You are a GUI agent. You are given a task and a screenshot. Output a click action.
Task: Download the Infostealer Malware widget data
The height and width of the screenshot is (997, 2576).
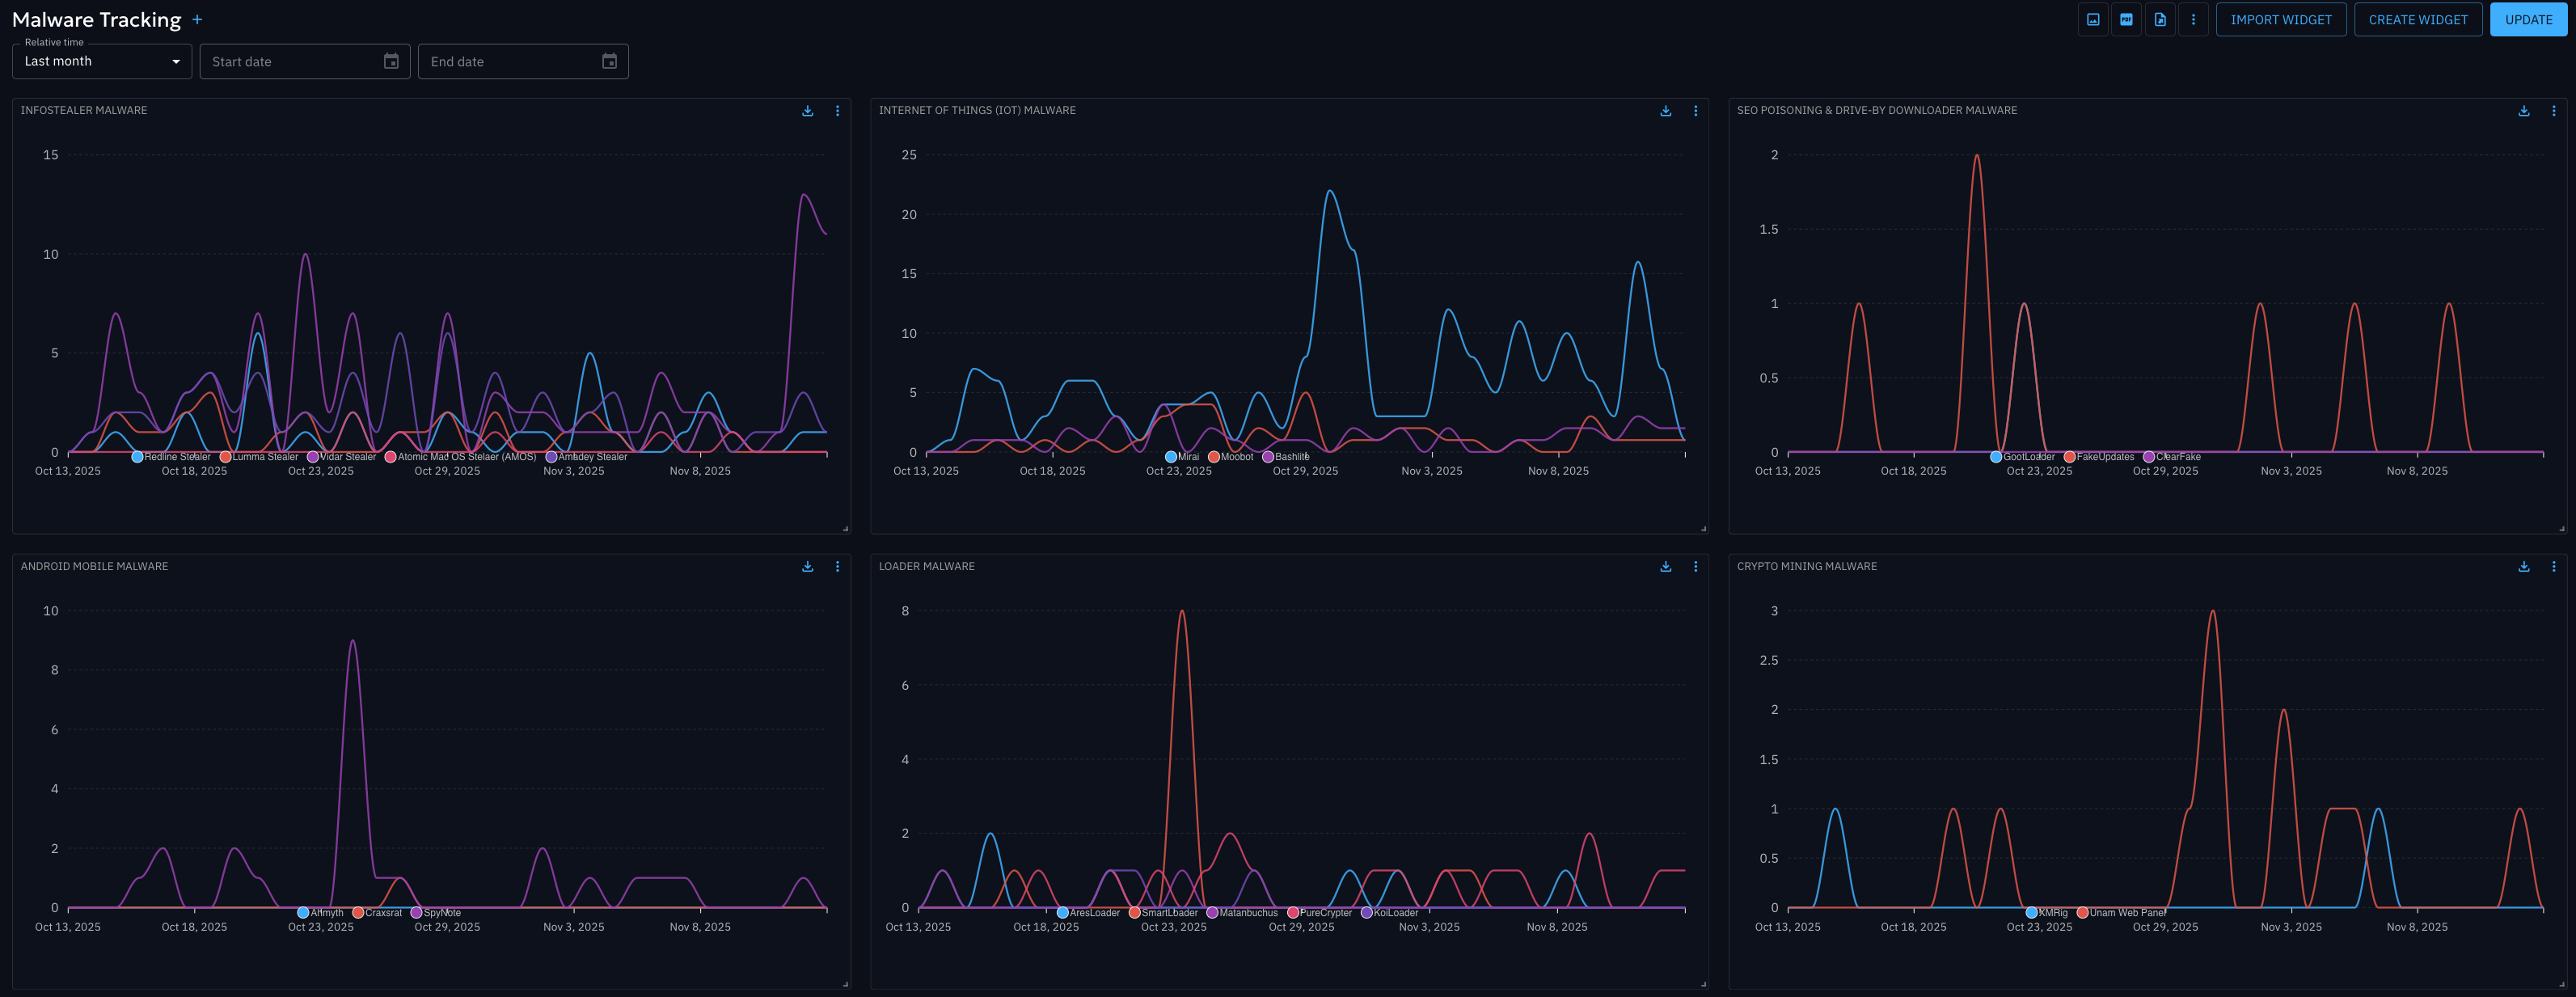tap(807, 111)
